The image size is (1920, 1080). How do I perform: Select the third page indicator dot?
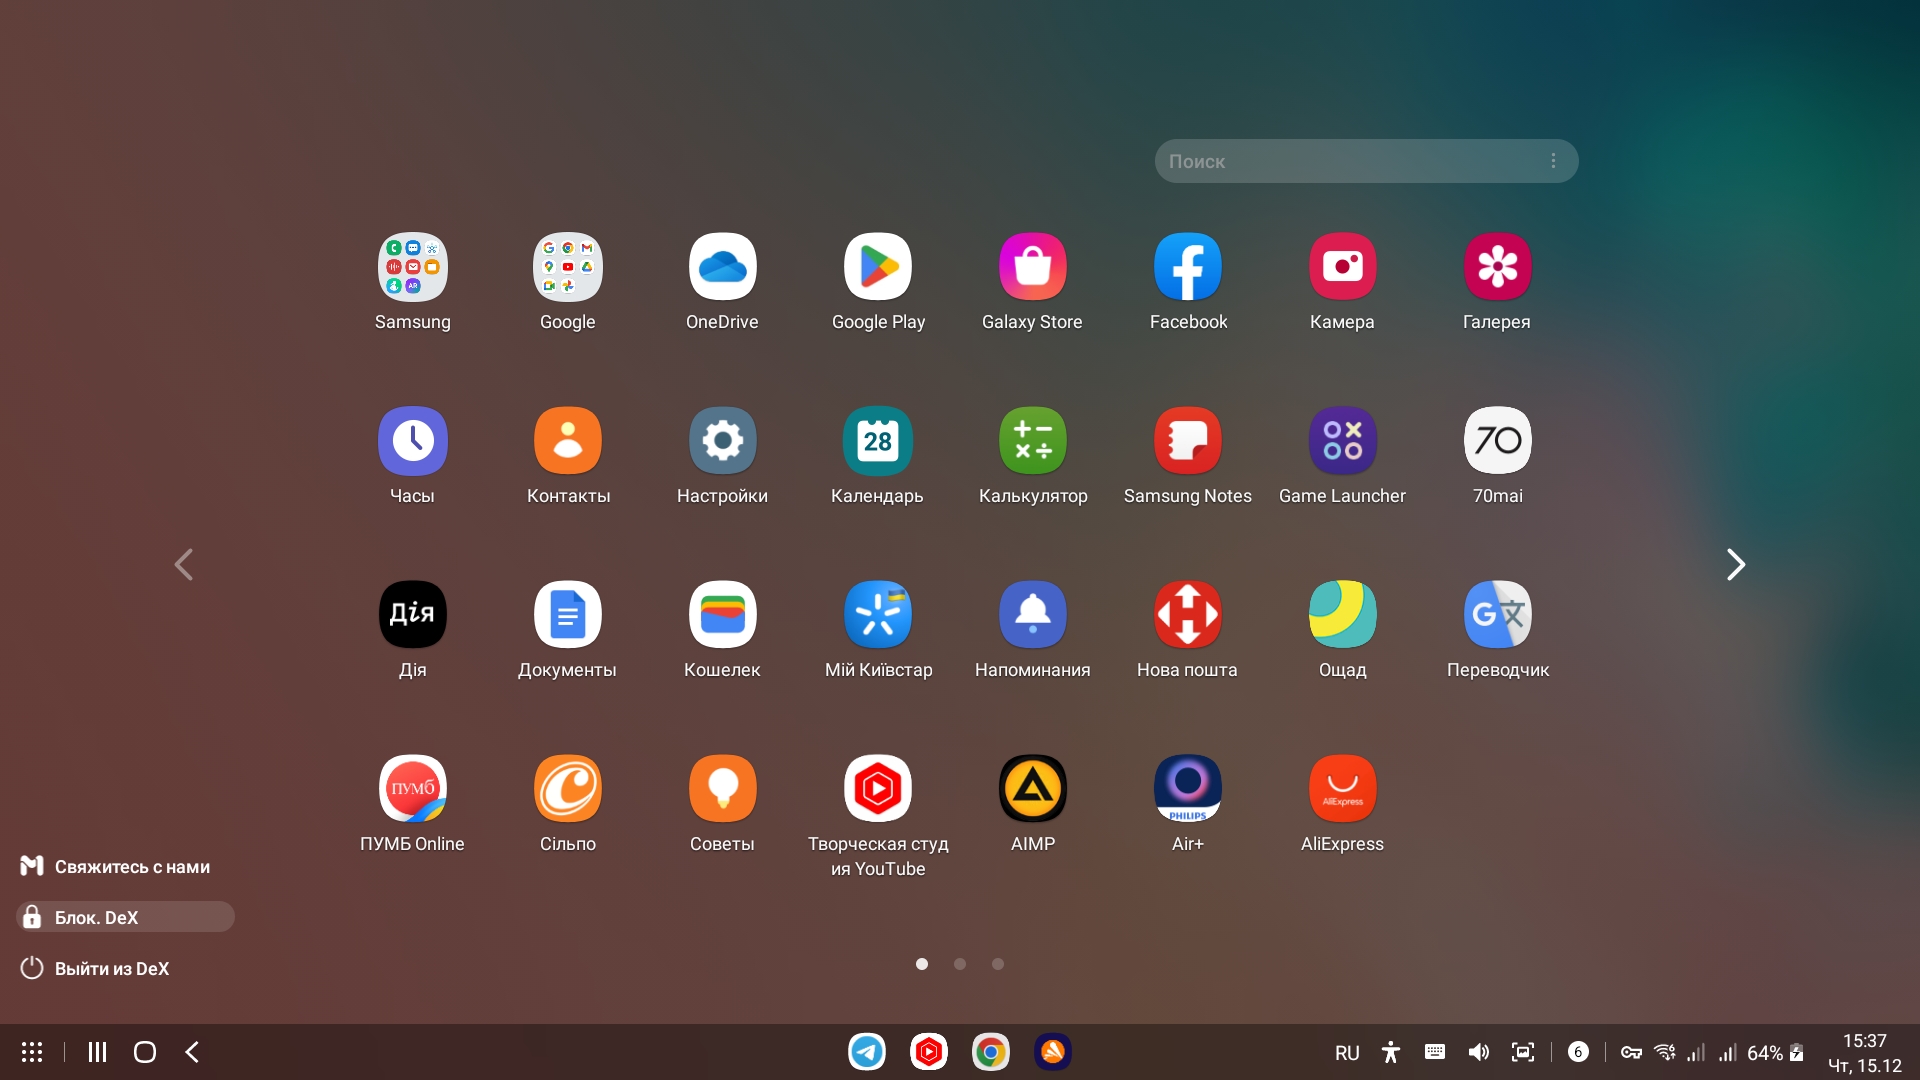[998, 964]
